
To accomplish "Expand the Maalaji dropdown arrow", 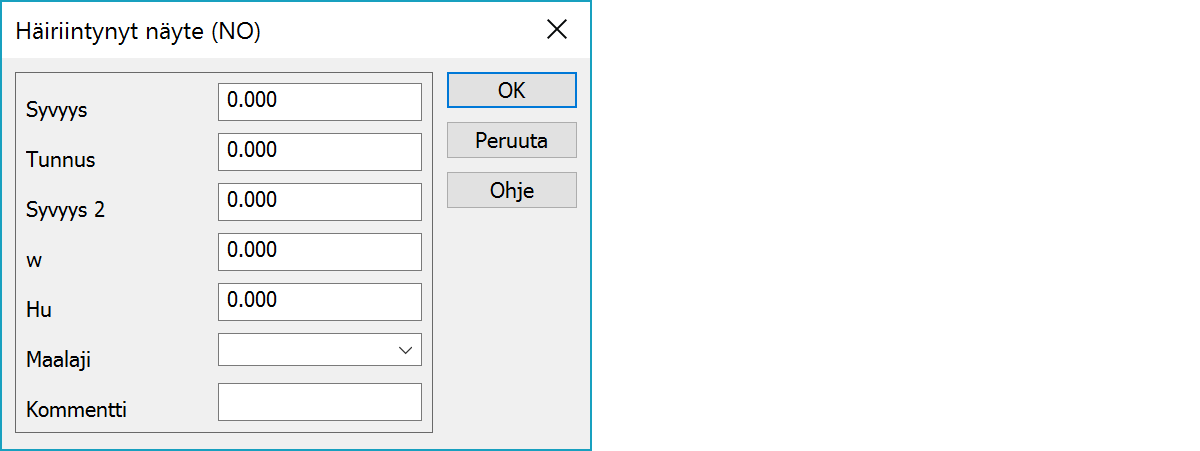I will coord(405,350).
